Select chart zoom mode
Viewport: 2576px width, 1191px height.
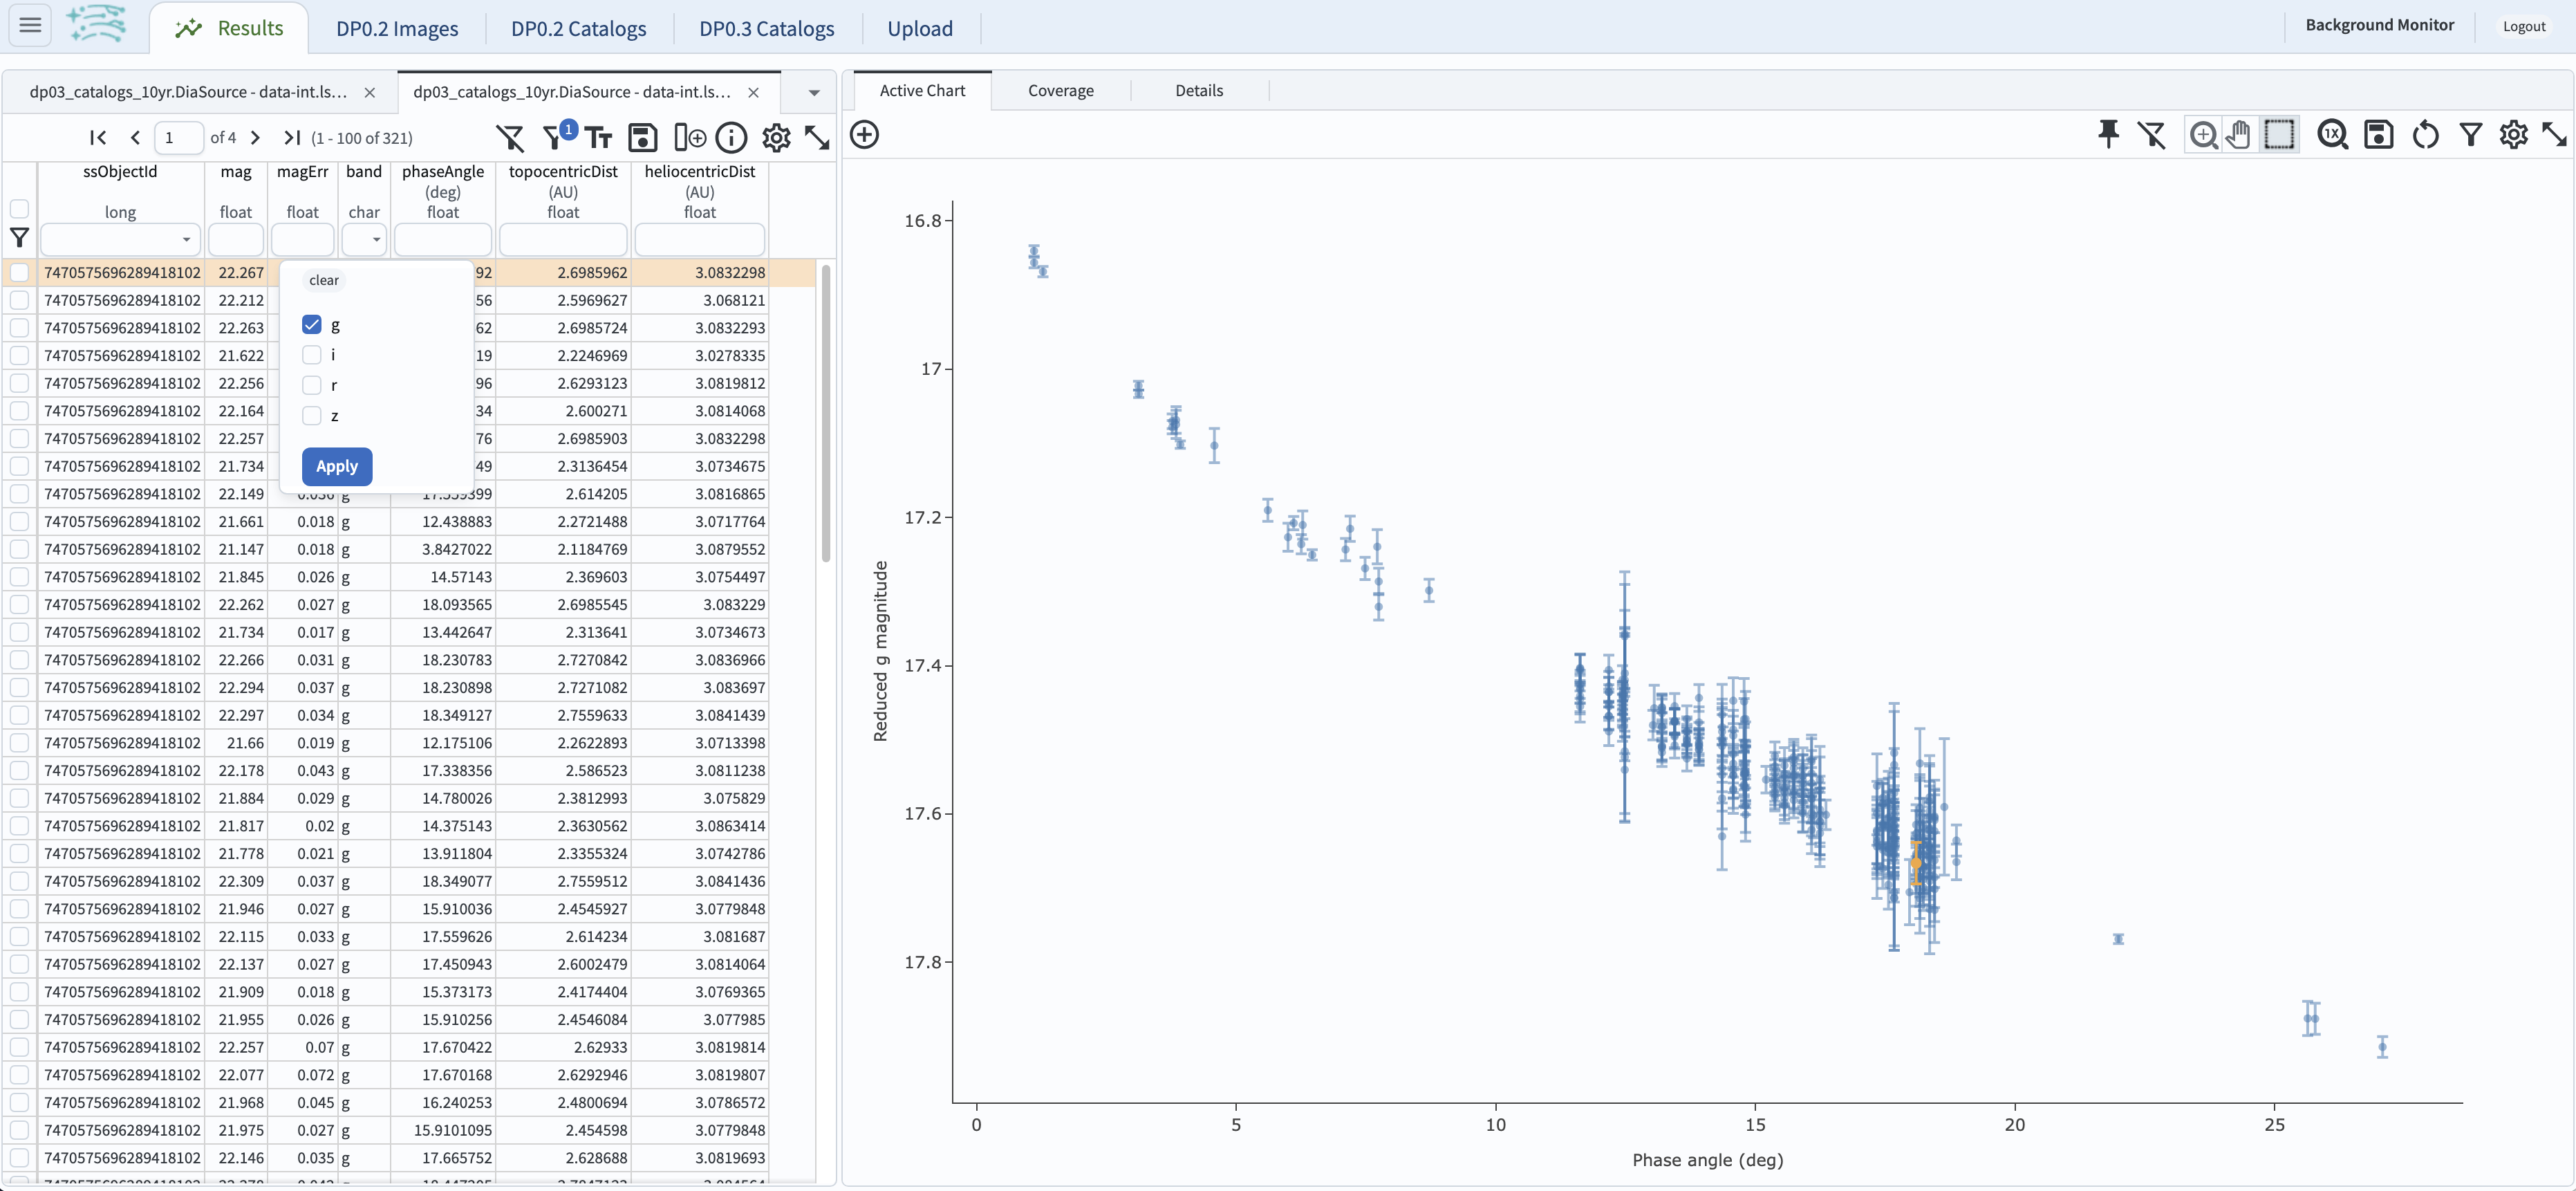(x=2203, y=134)
